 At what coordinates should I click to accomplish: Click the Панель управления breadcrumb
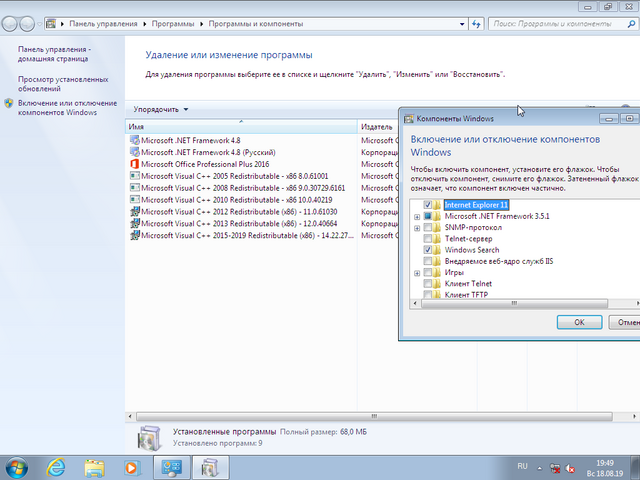coord(103,24)
